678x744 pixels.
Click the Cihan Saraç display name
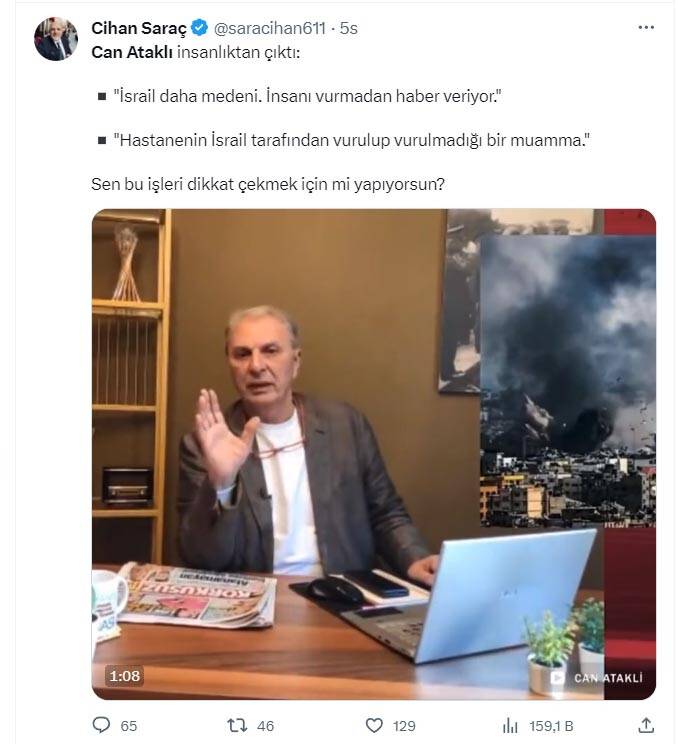139,28
